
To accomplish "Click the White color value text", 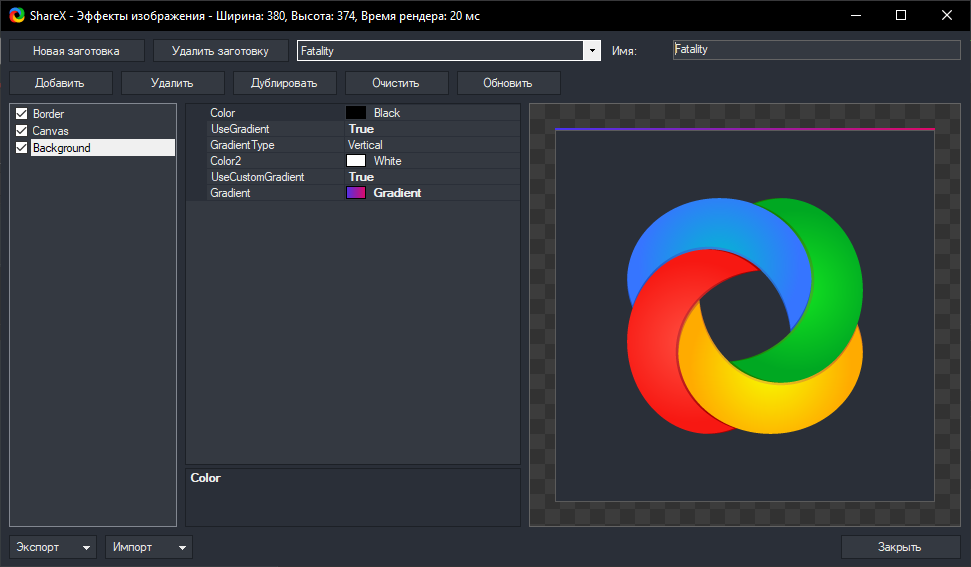I will [x=388, y=161].
